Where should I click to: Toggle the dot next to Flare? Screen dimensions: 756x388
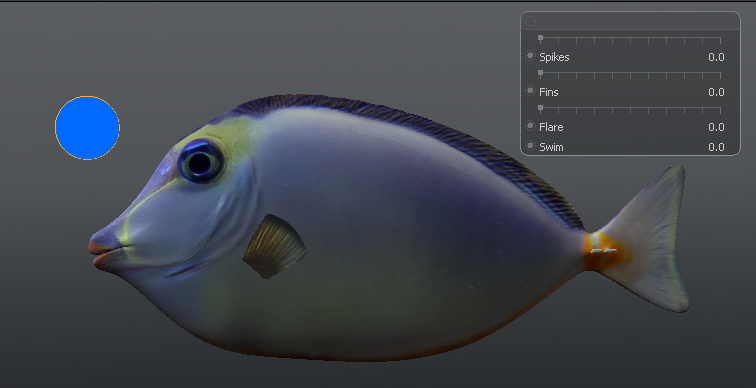pos(530,126)
